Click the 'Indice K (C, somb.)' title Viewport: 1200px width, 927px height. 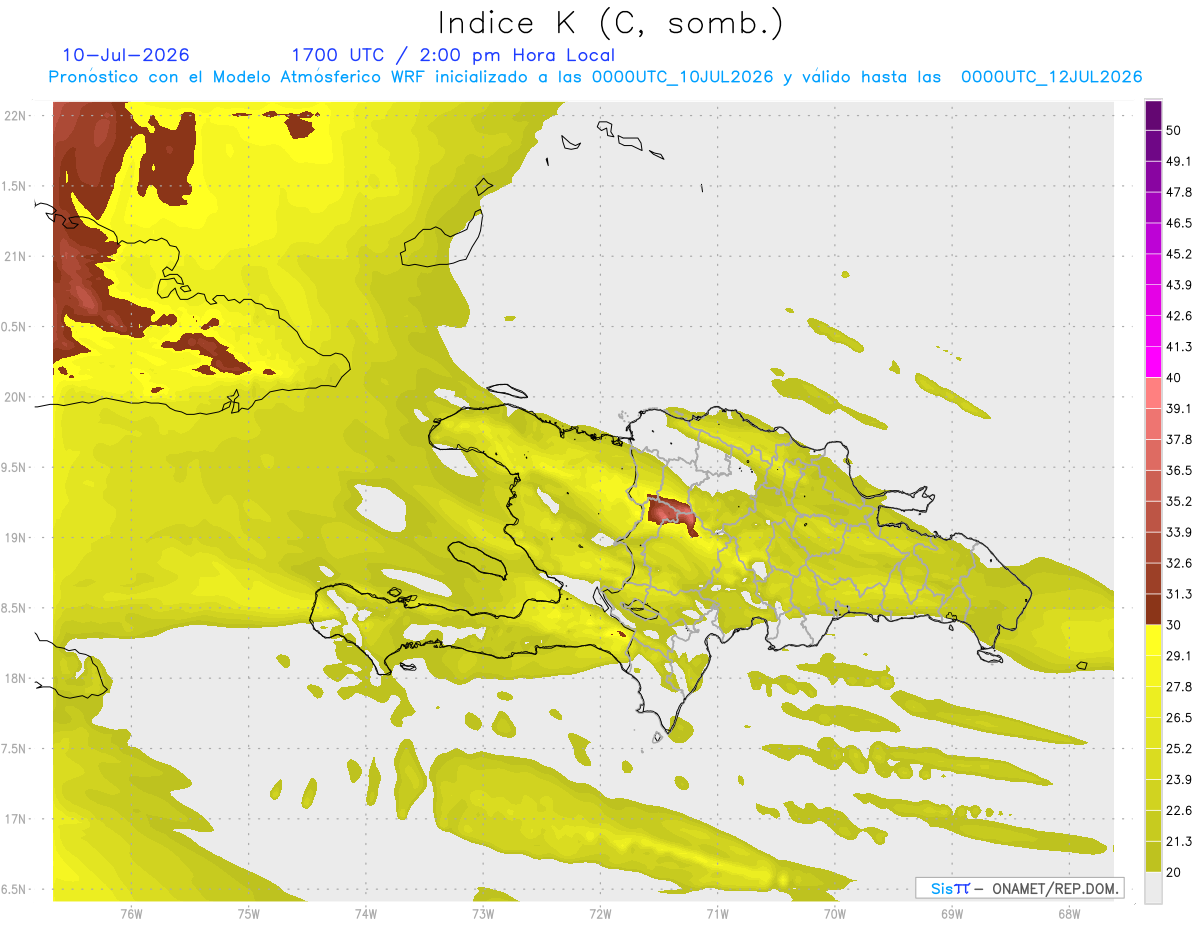tap(611, 22)
